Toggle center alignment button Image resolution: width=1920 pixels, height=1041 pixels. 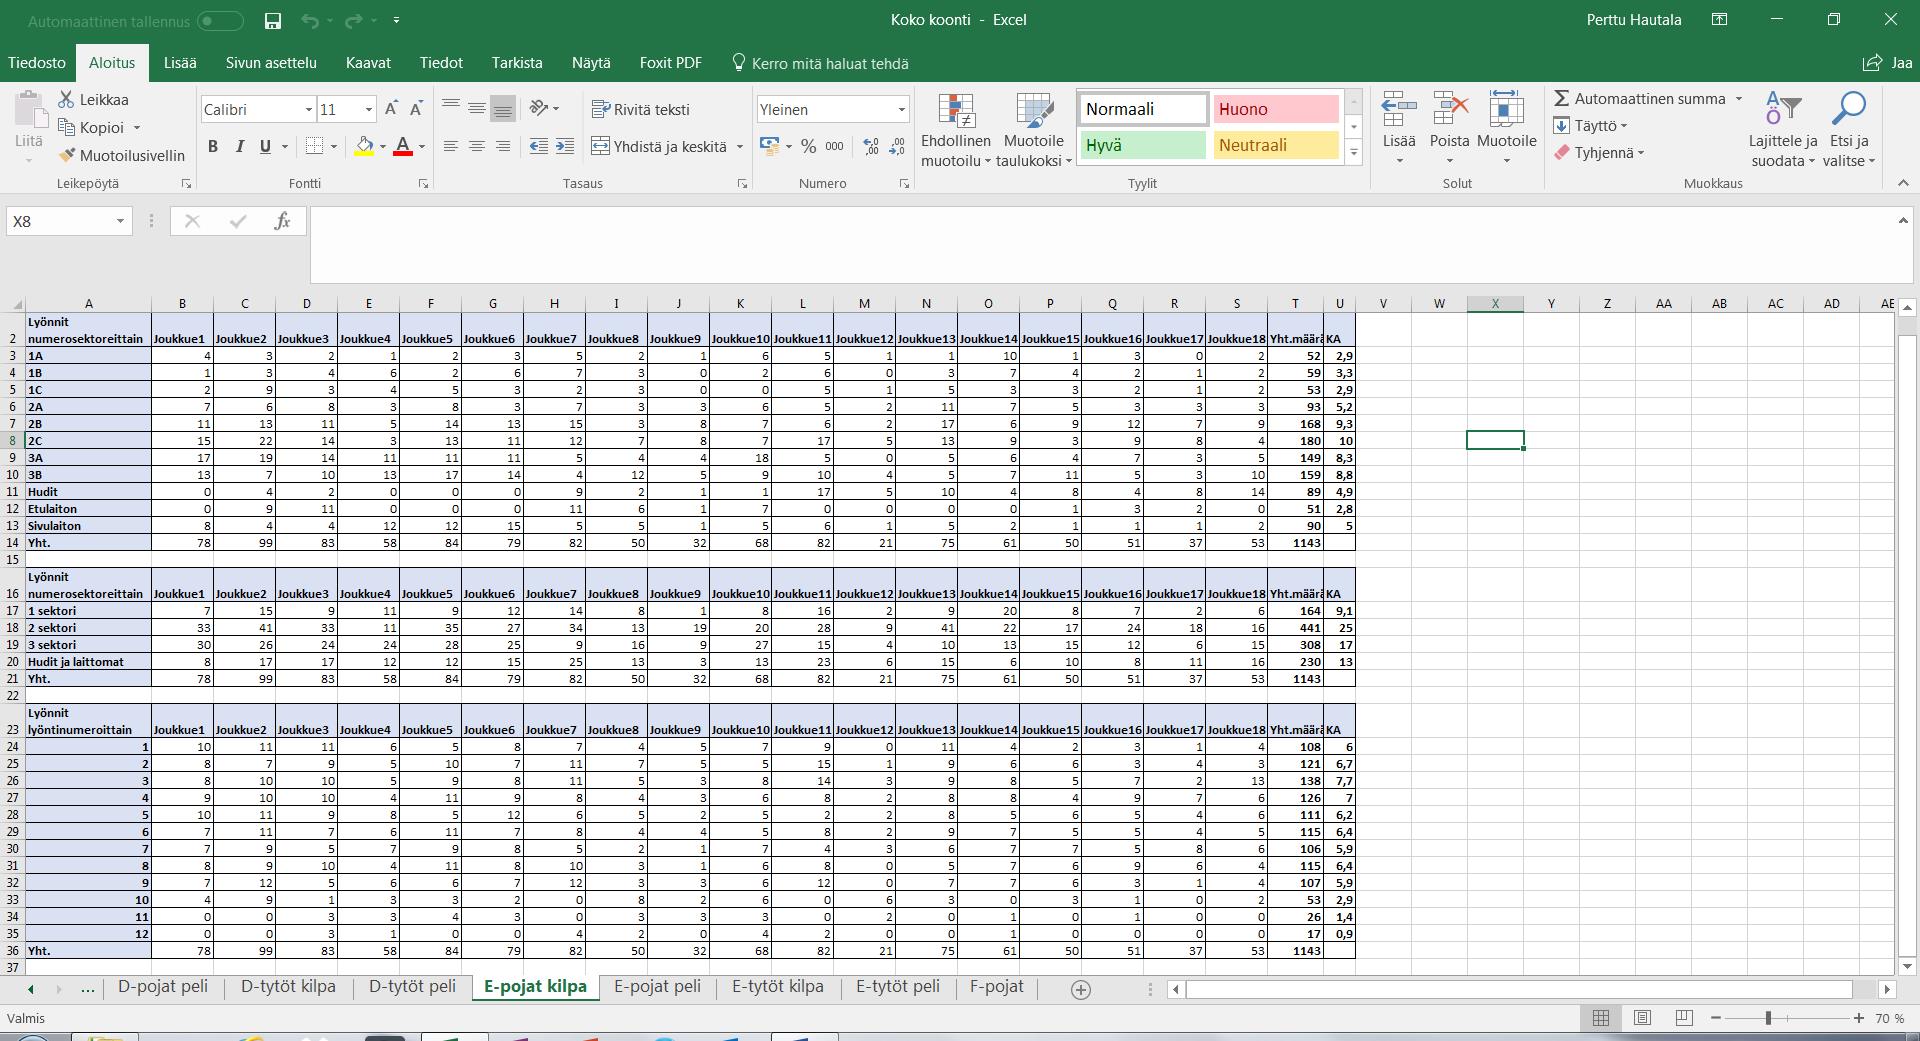[x=477, y=147]
